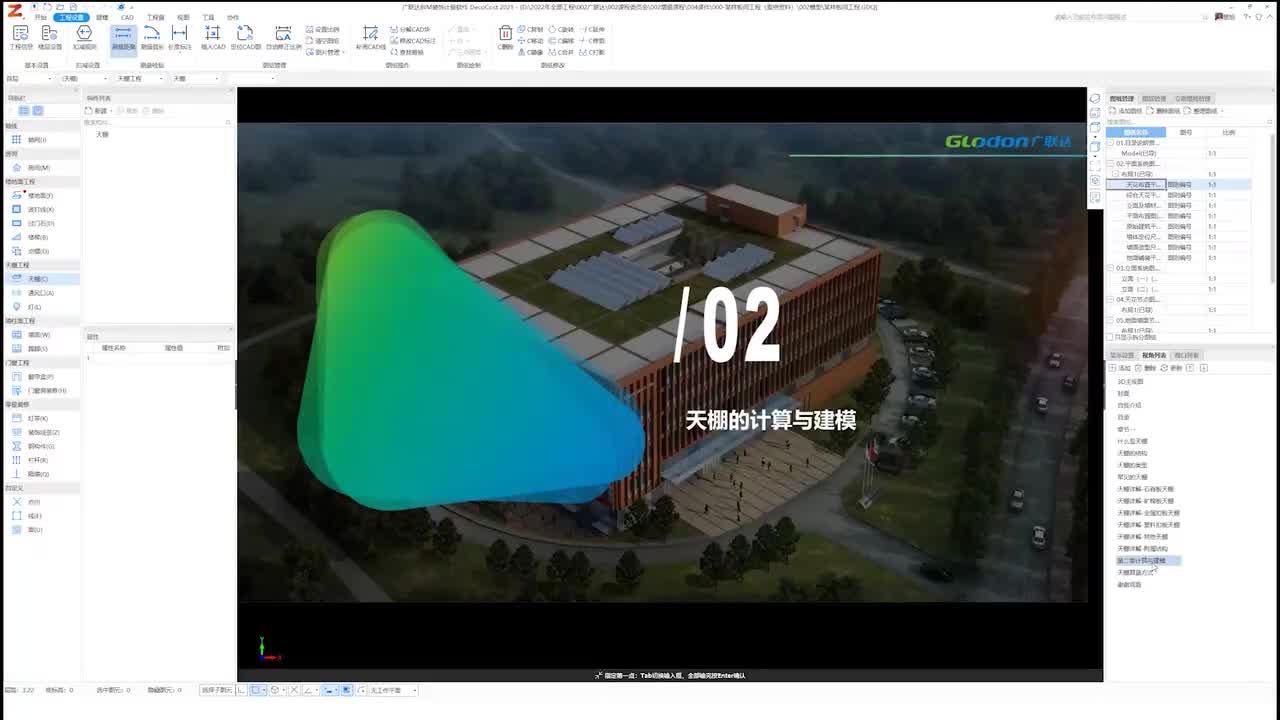1280x720 pixels.
Task: Open the 图纸管理 panel tab
Action: [x=1122, y=99]
